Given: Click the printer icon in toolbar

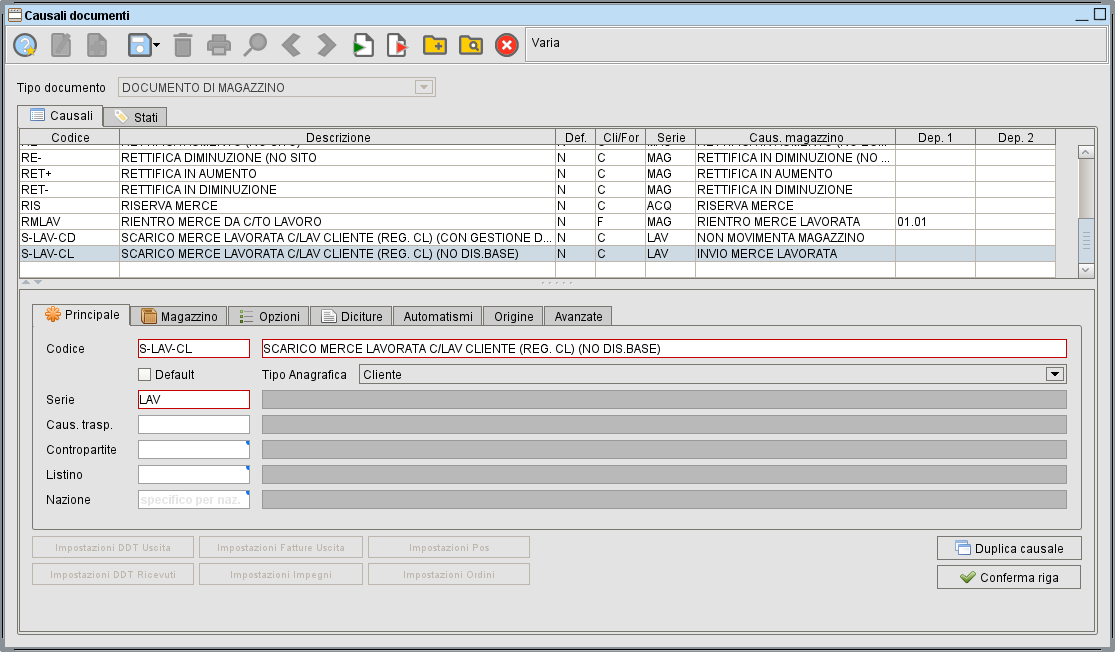Looking at the screenshot, I should pos(219,45).
